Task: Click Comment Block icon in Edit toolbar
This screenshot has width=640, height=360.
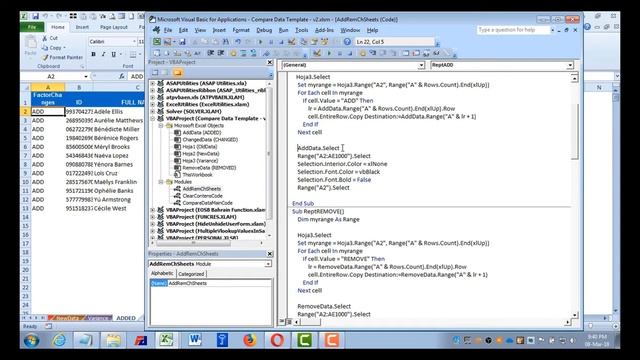Action: click(x=243, y=53)
